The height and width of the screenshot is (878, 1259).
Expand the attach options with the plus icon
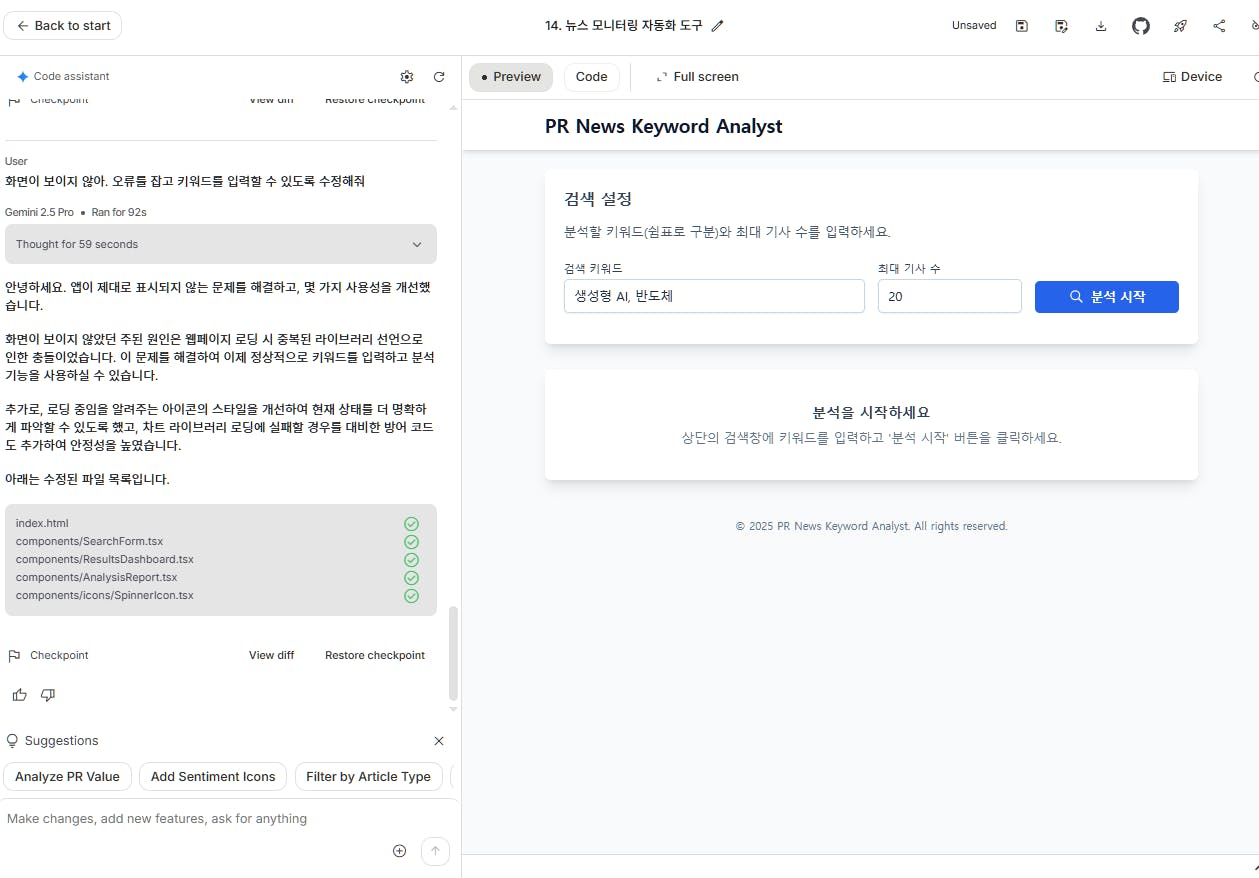click(399, 850)
